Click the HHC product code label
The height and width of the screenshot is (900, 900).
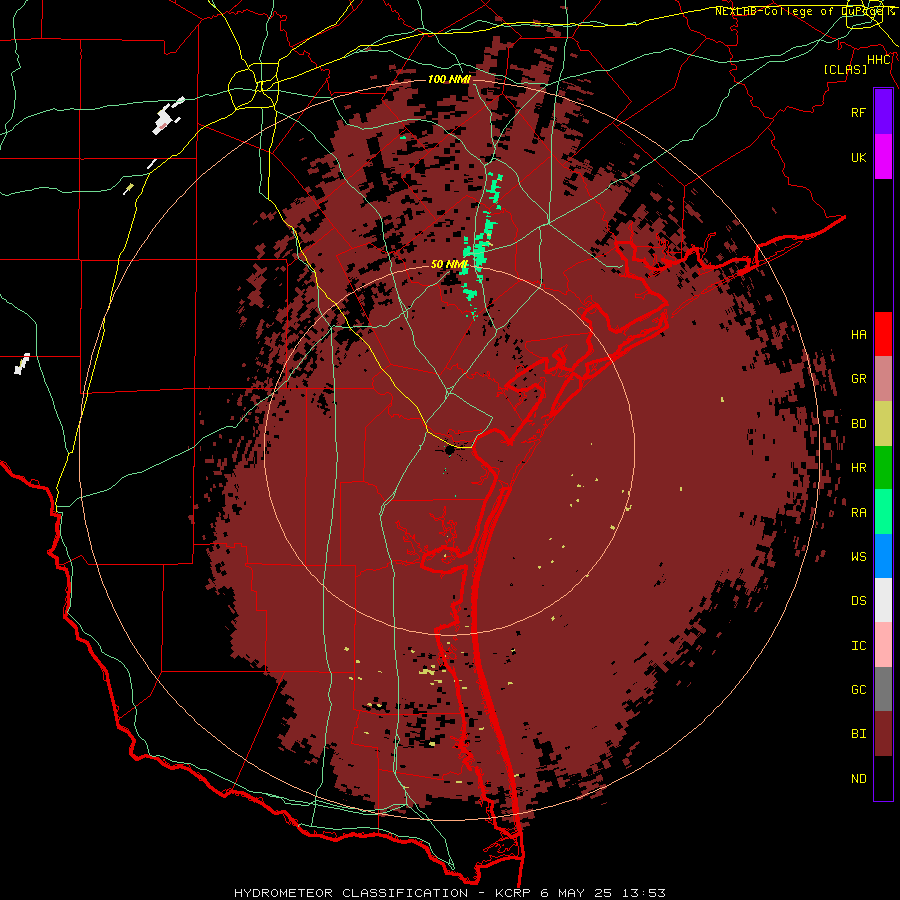click(879, 60)
